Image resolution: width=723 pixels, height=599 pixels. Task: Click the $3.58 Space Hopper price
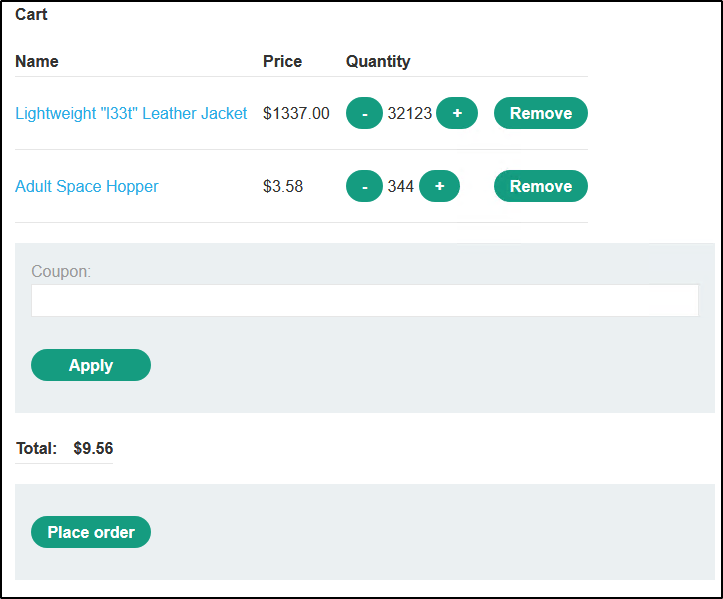[x=283, y=186]
